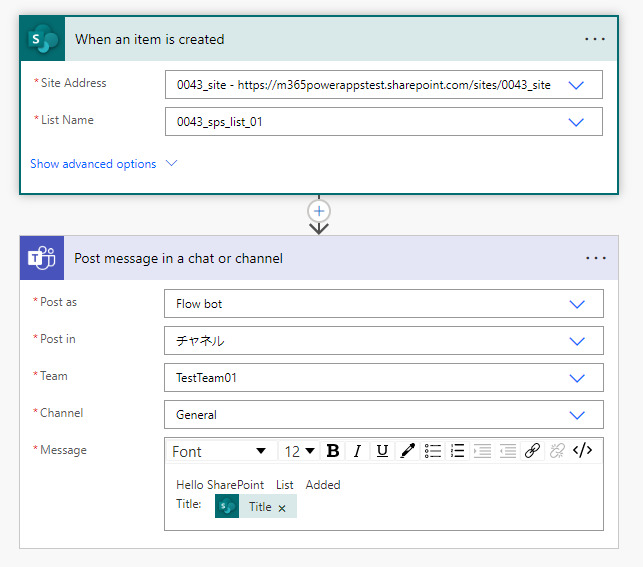This screenshot has width=643, height=567.
Task: Expand the List Name dropdown
Action: click(575, 122)
